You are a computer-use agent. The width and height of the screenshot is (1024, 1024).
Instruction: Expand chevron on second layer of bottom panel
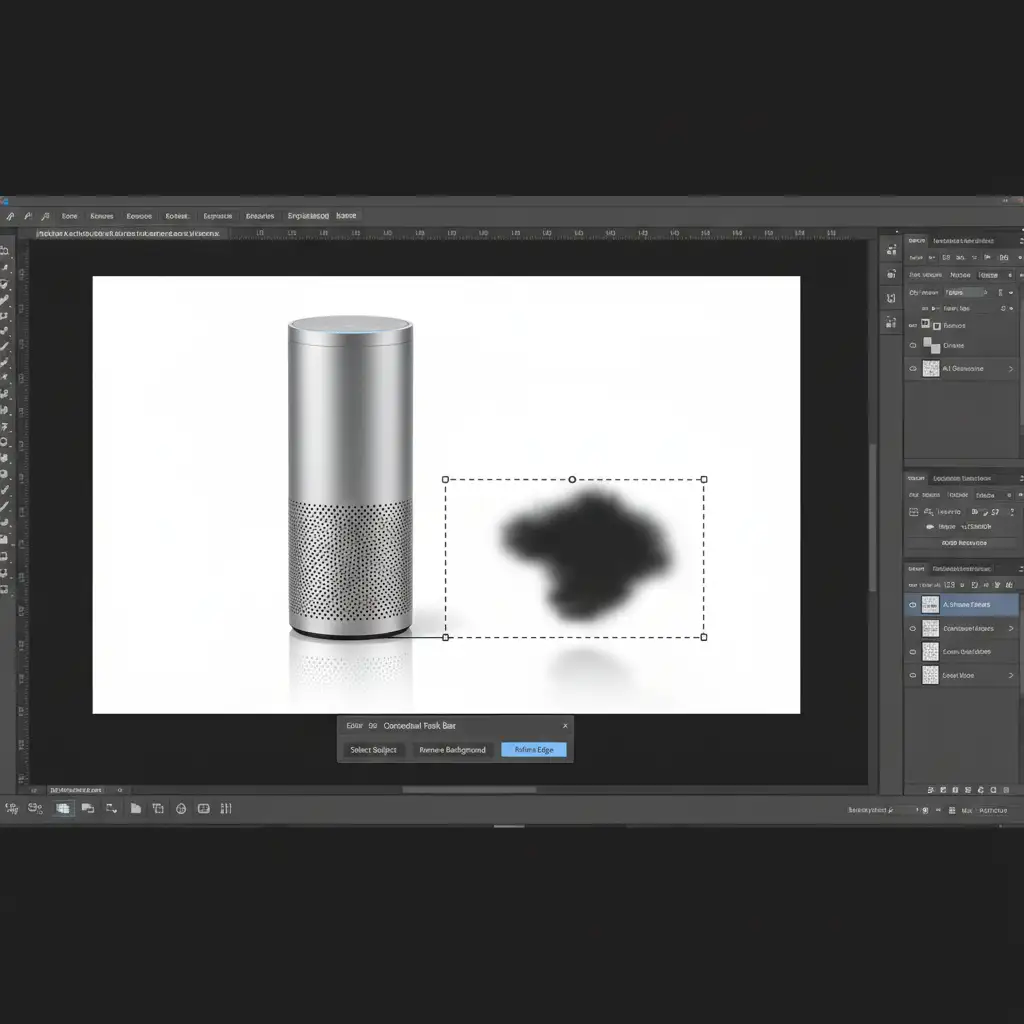pyautogui.click(x=1011, y=629)
